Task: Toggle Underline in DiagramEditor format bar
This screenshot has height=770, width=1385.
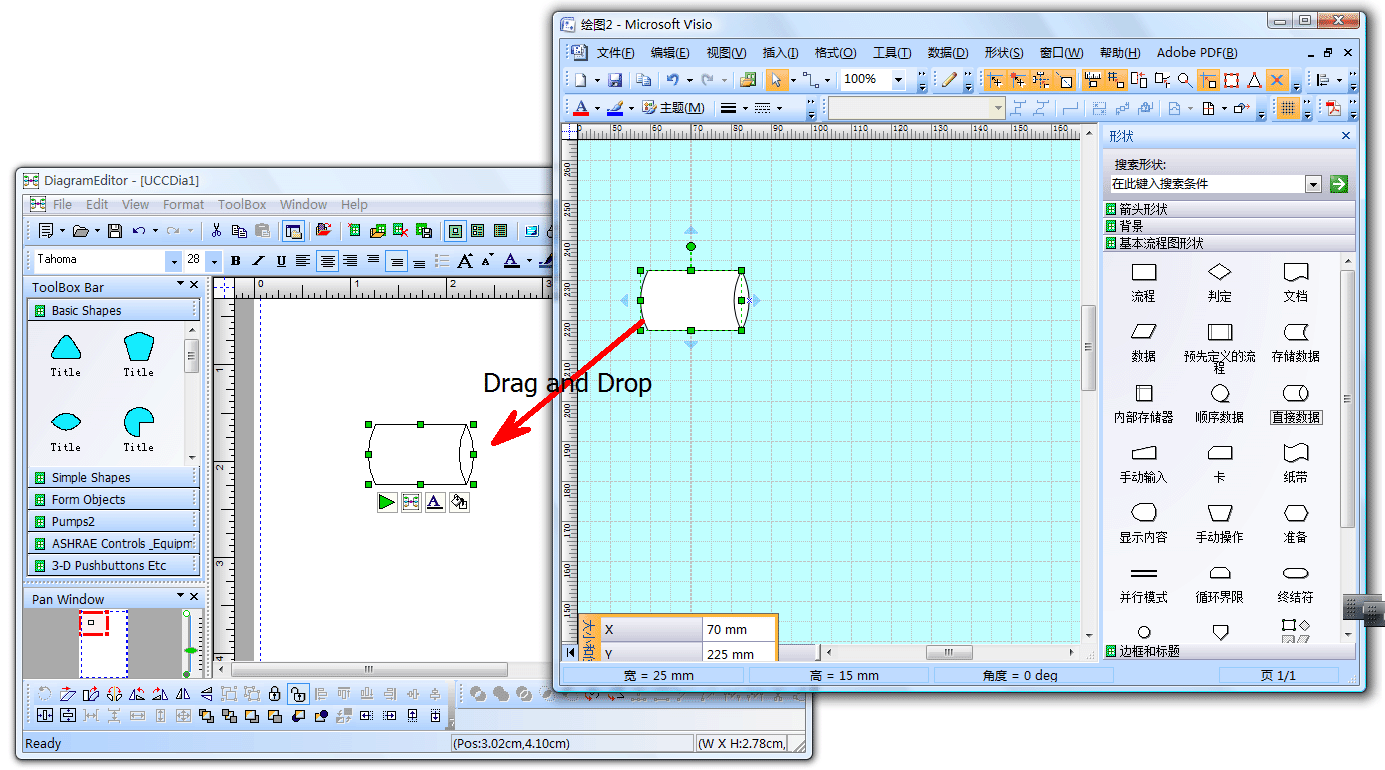Action: tap(281, 261)
